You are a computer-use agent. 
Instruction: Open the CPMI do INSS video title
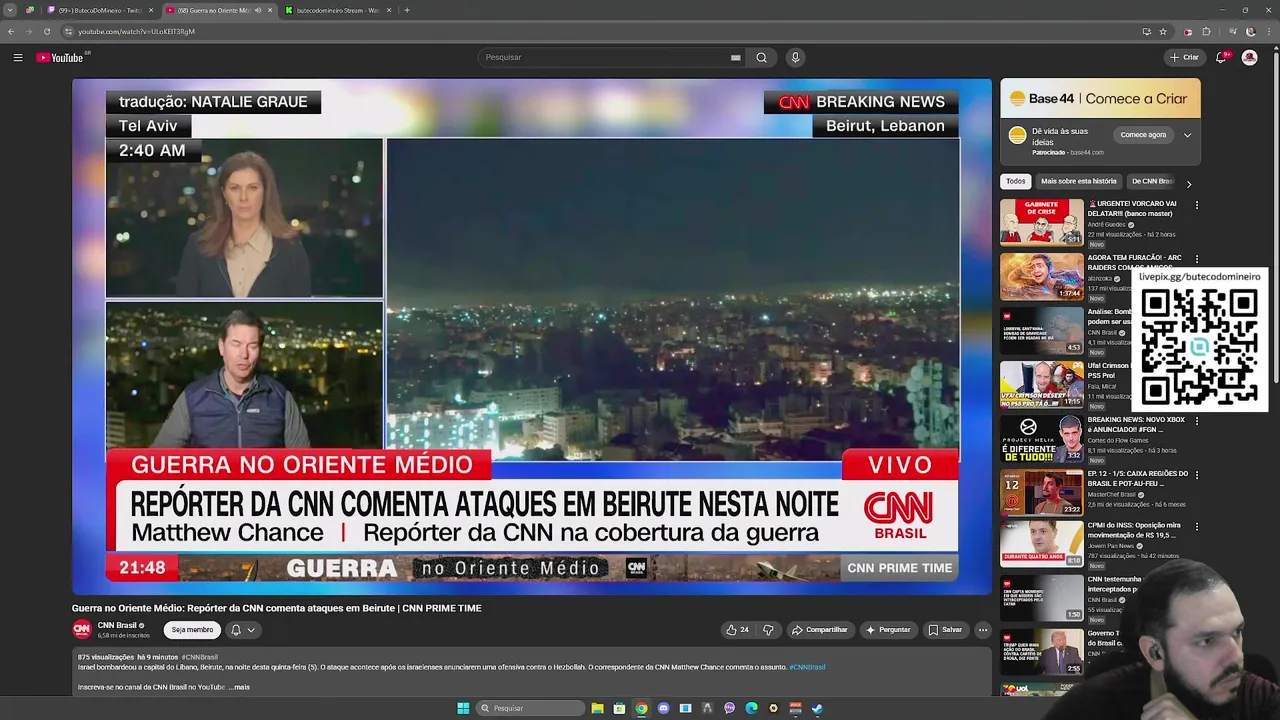click(x=1134, y=529)
